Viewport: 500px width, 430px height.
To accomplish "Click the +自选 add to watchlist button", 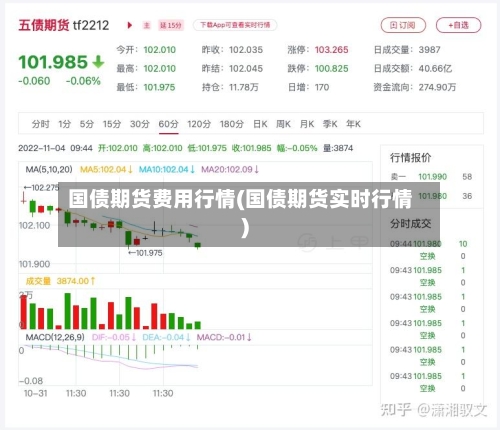I will pyautogui.click(x=458, y=25).
